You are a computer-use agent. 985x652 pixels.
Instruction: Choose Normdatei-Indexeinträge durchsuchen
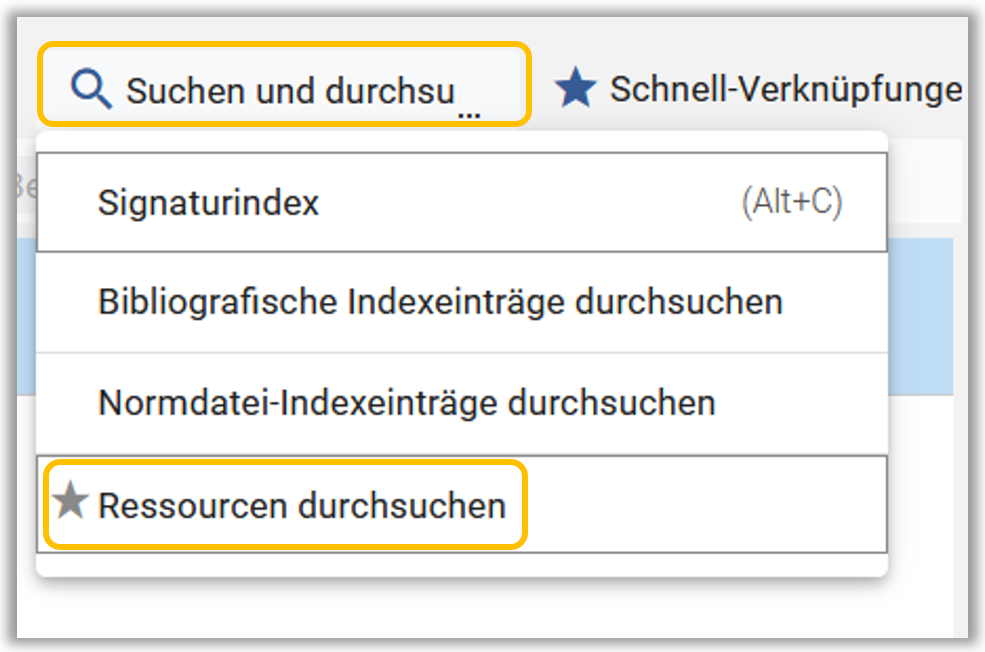click(x=462, y=403)
